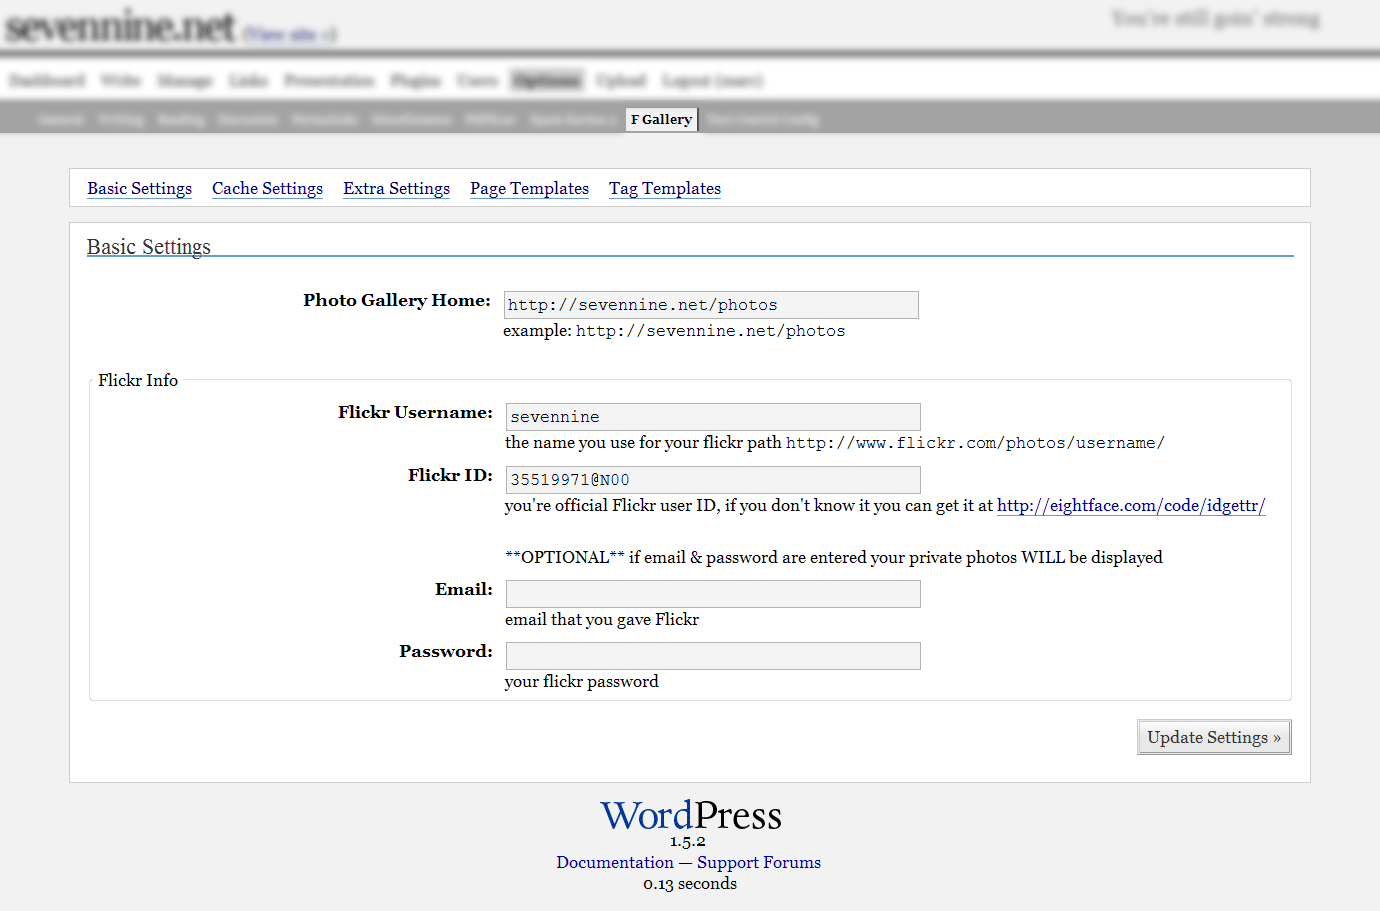Image resolution: width=1380 pixels, height=911 pixels.
Task: Open the Documentation footer link
Action: (615, 862)
